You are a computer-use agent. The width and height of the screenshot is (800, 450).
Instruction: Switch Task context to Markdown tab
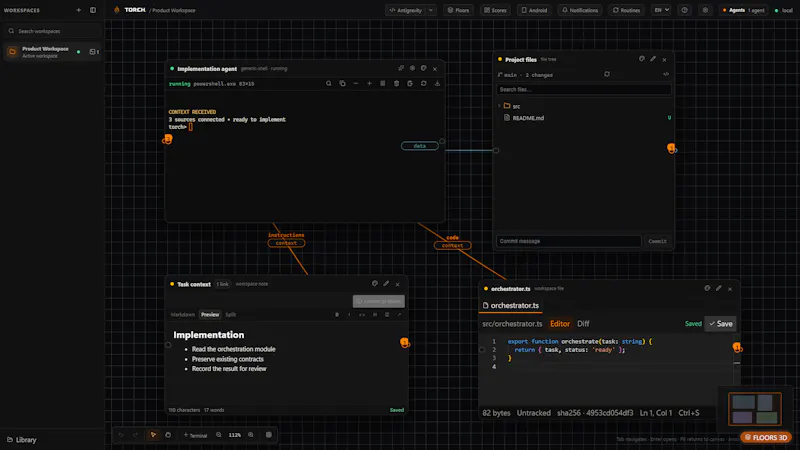(183, 315)
